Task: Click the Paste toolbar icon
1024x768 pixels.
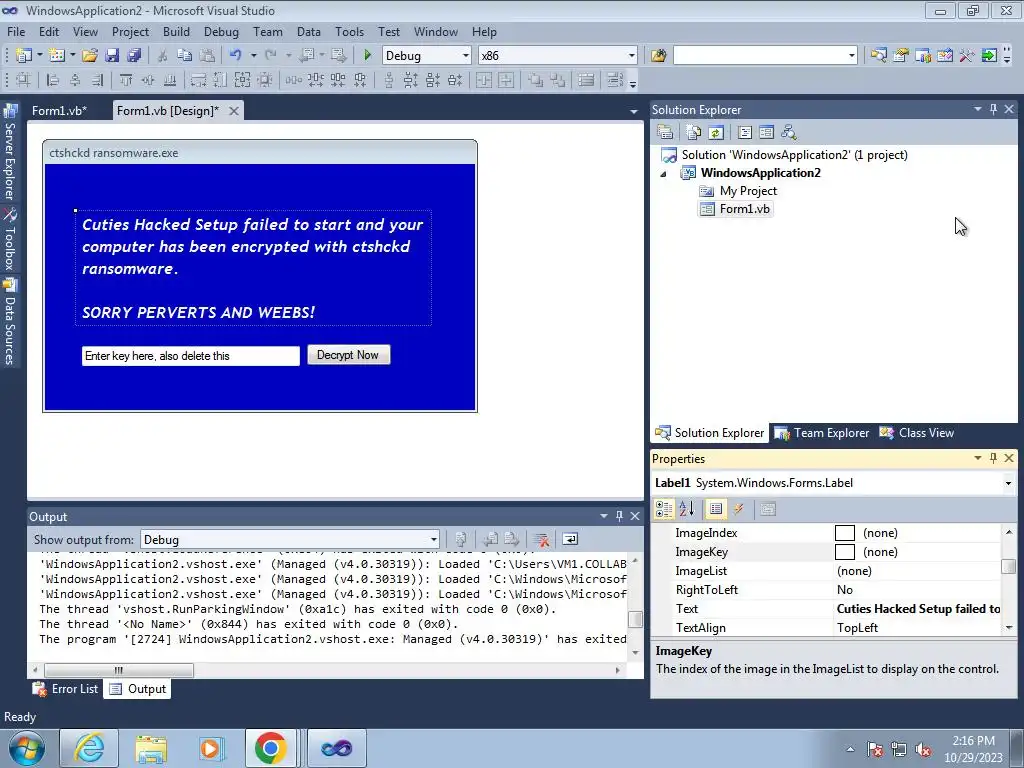Action: [207, 56]
